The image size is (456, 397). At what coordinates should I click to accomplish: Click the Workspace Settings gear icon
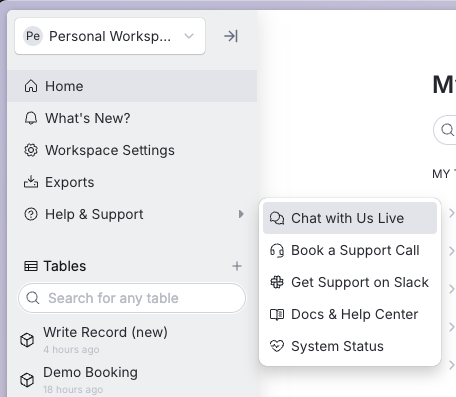pos(31,150)
